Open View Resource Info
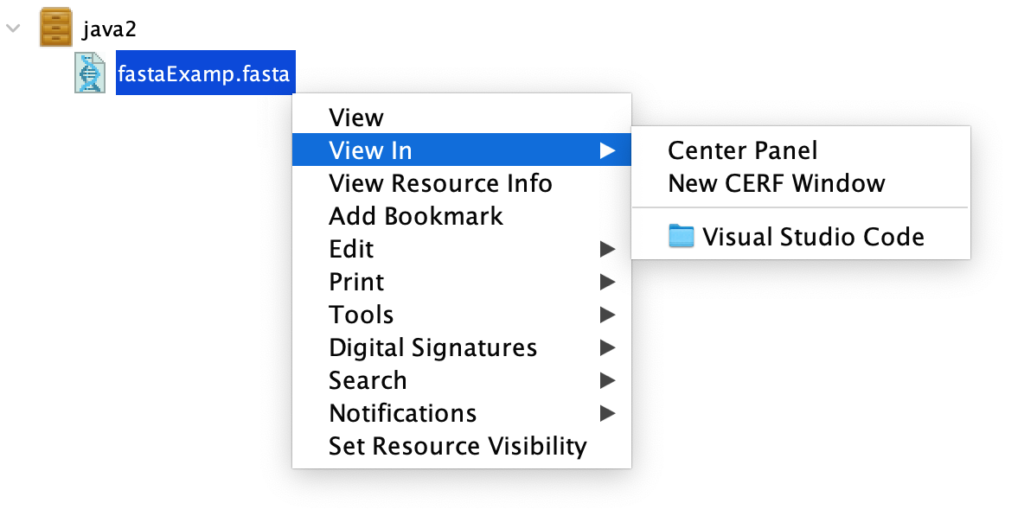The height and width of the screenshot is (522, 1024). pos(440,184)
